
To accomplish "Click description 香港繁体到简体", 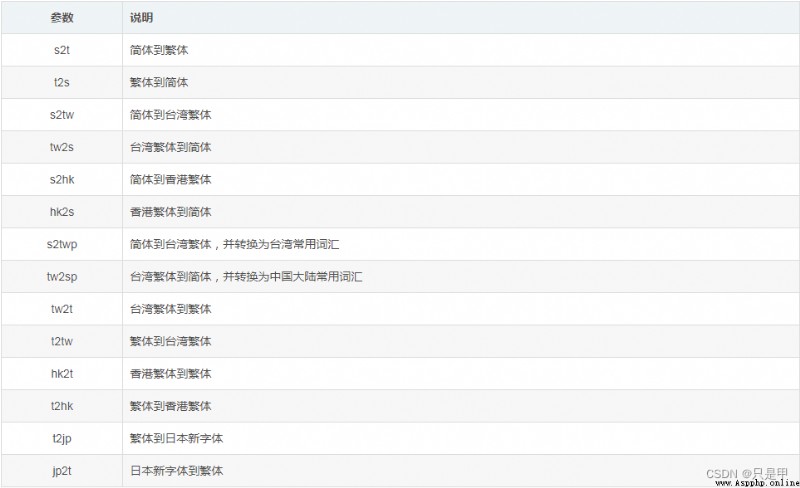I will point(170,212).
